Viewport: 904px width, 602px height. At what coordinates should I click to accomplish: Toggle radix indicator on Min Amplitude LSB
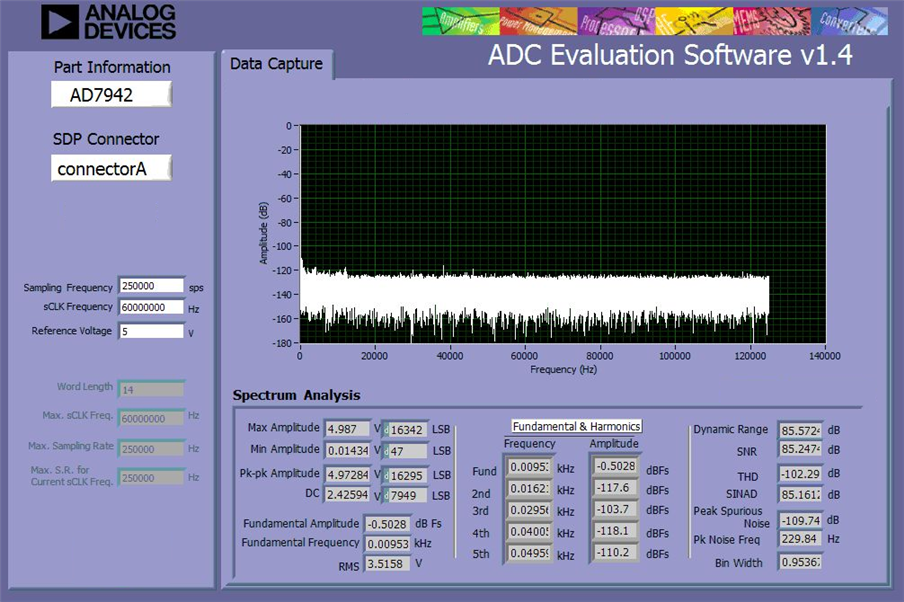click(x=386, y=452)
